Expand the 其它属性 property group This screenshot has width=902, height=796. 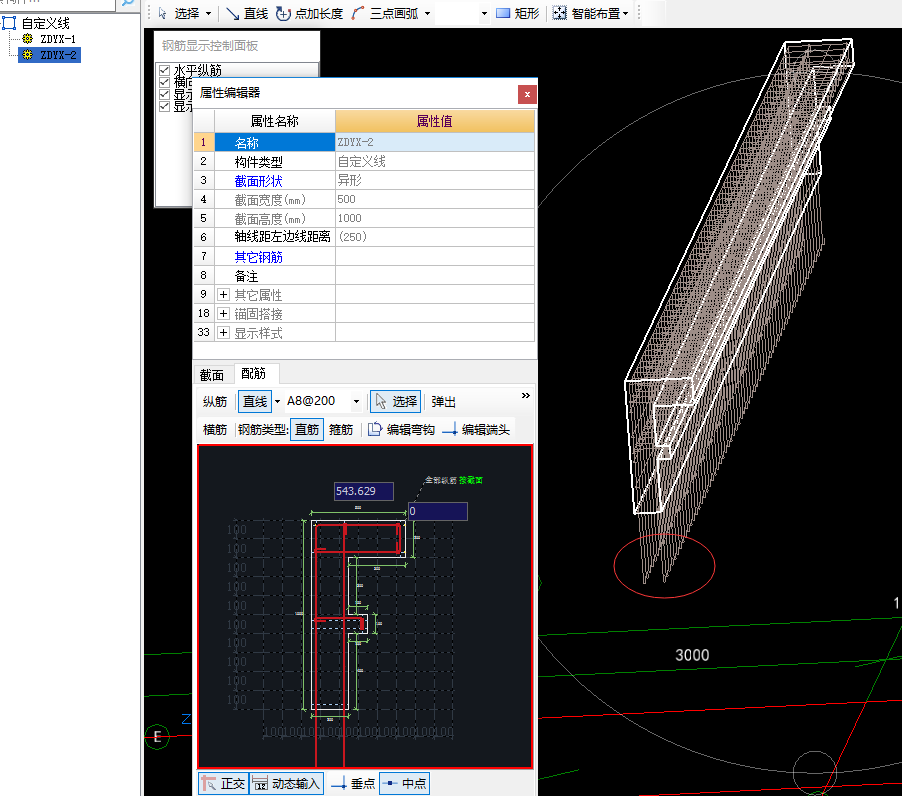pos(224,295)
